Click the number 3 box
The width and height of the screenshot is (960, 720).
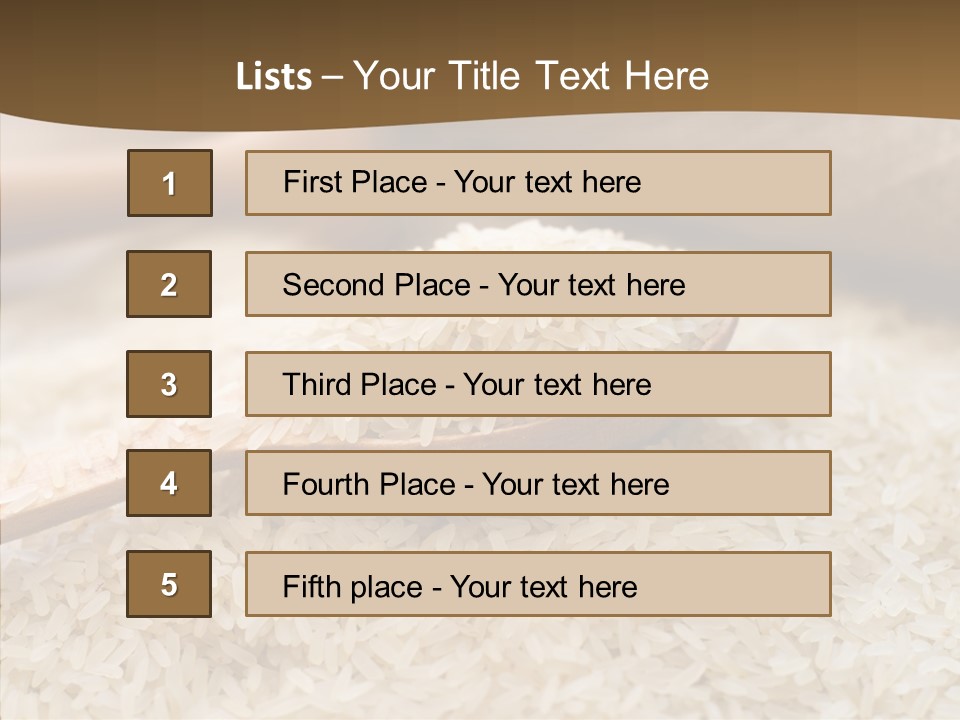[169, 384]
